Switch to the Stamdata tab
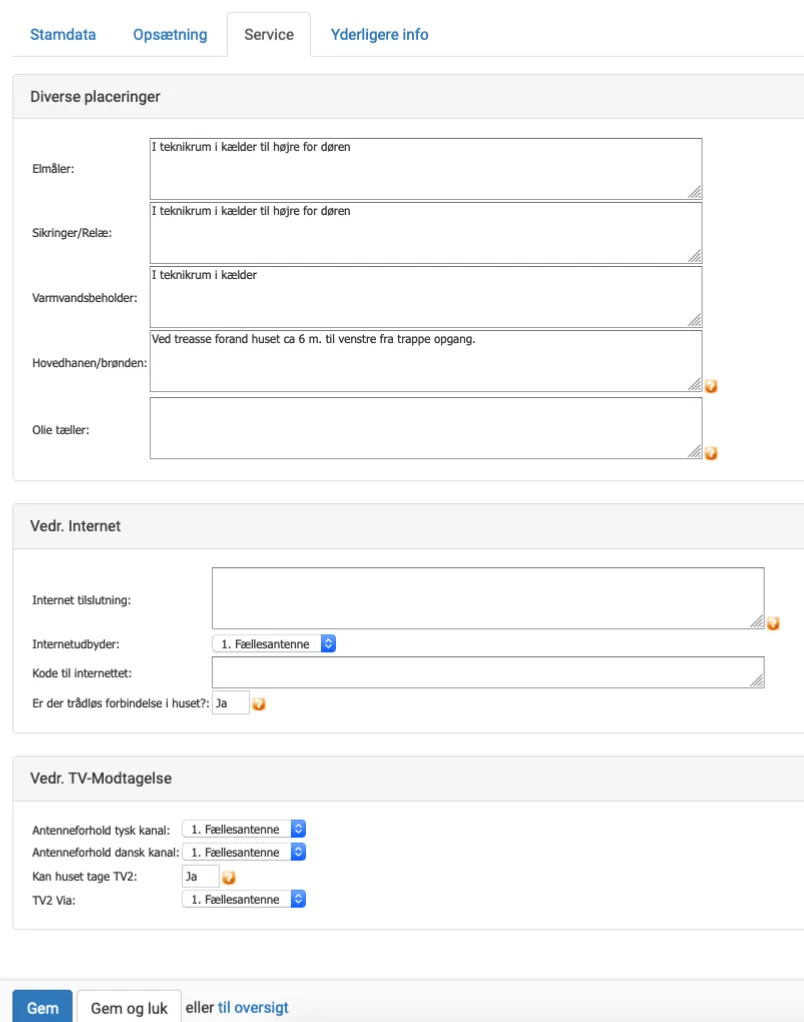This screenshot has height=1022, width=804. coord(63,34)
